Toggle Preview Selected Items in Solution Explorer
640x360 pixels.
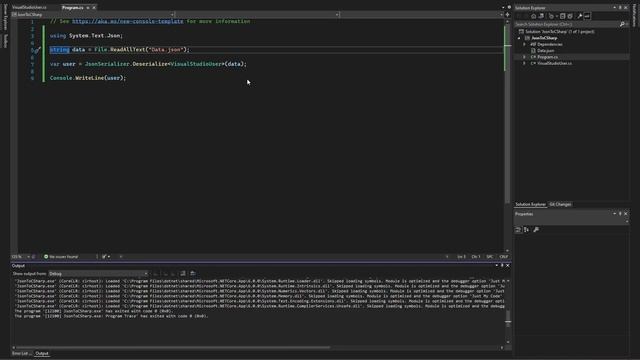587,16
